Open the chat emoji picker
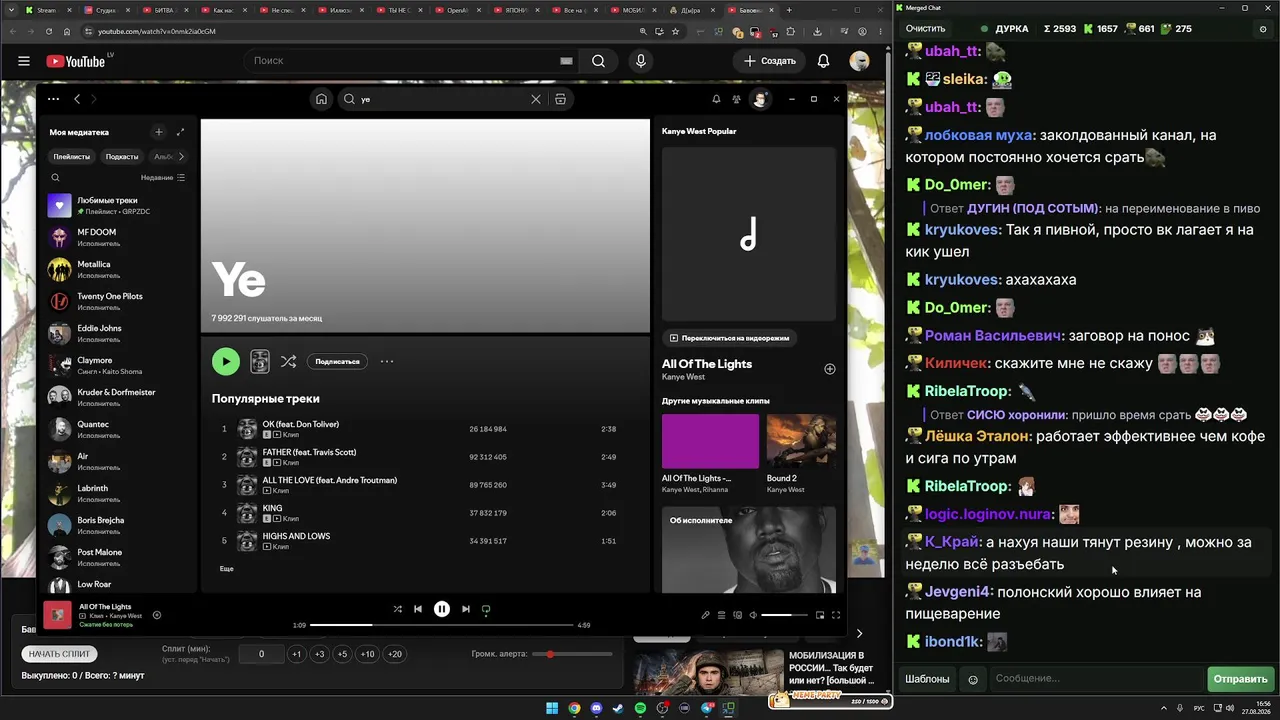 coord(973,680)
